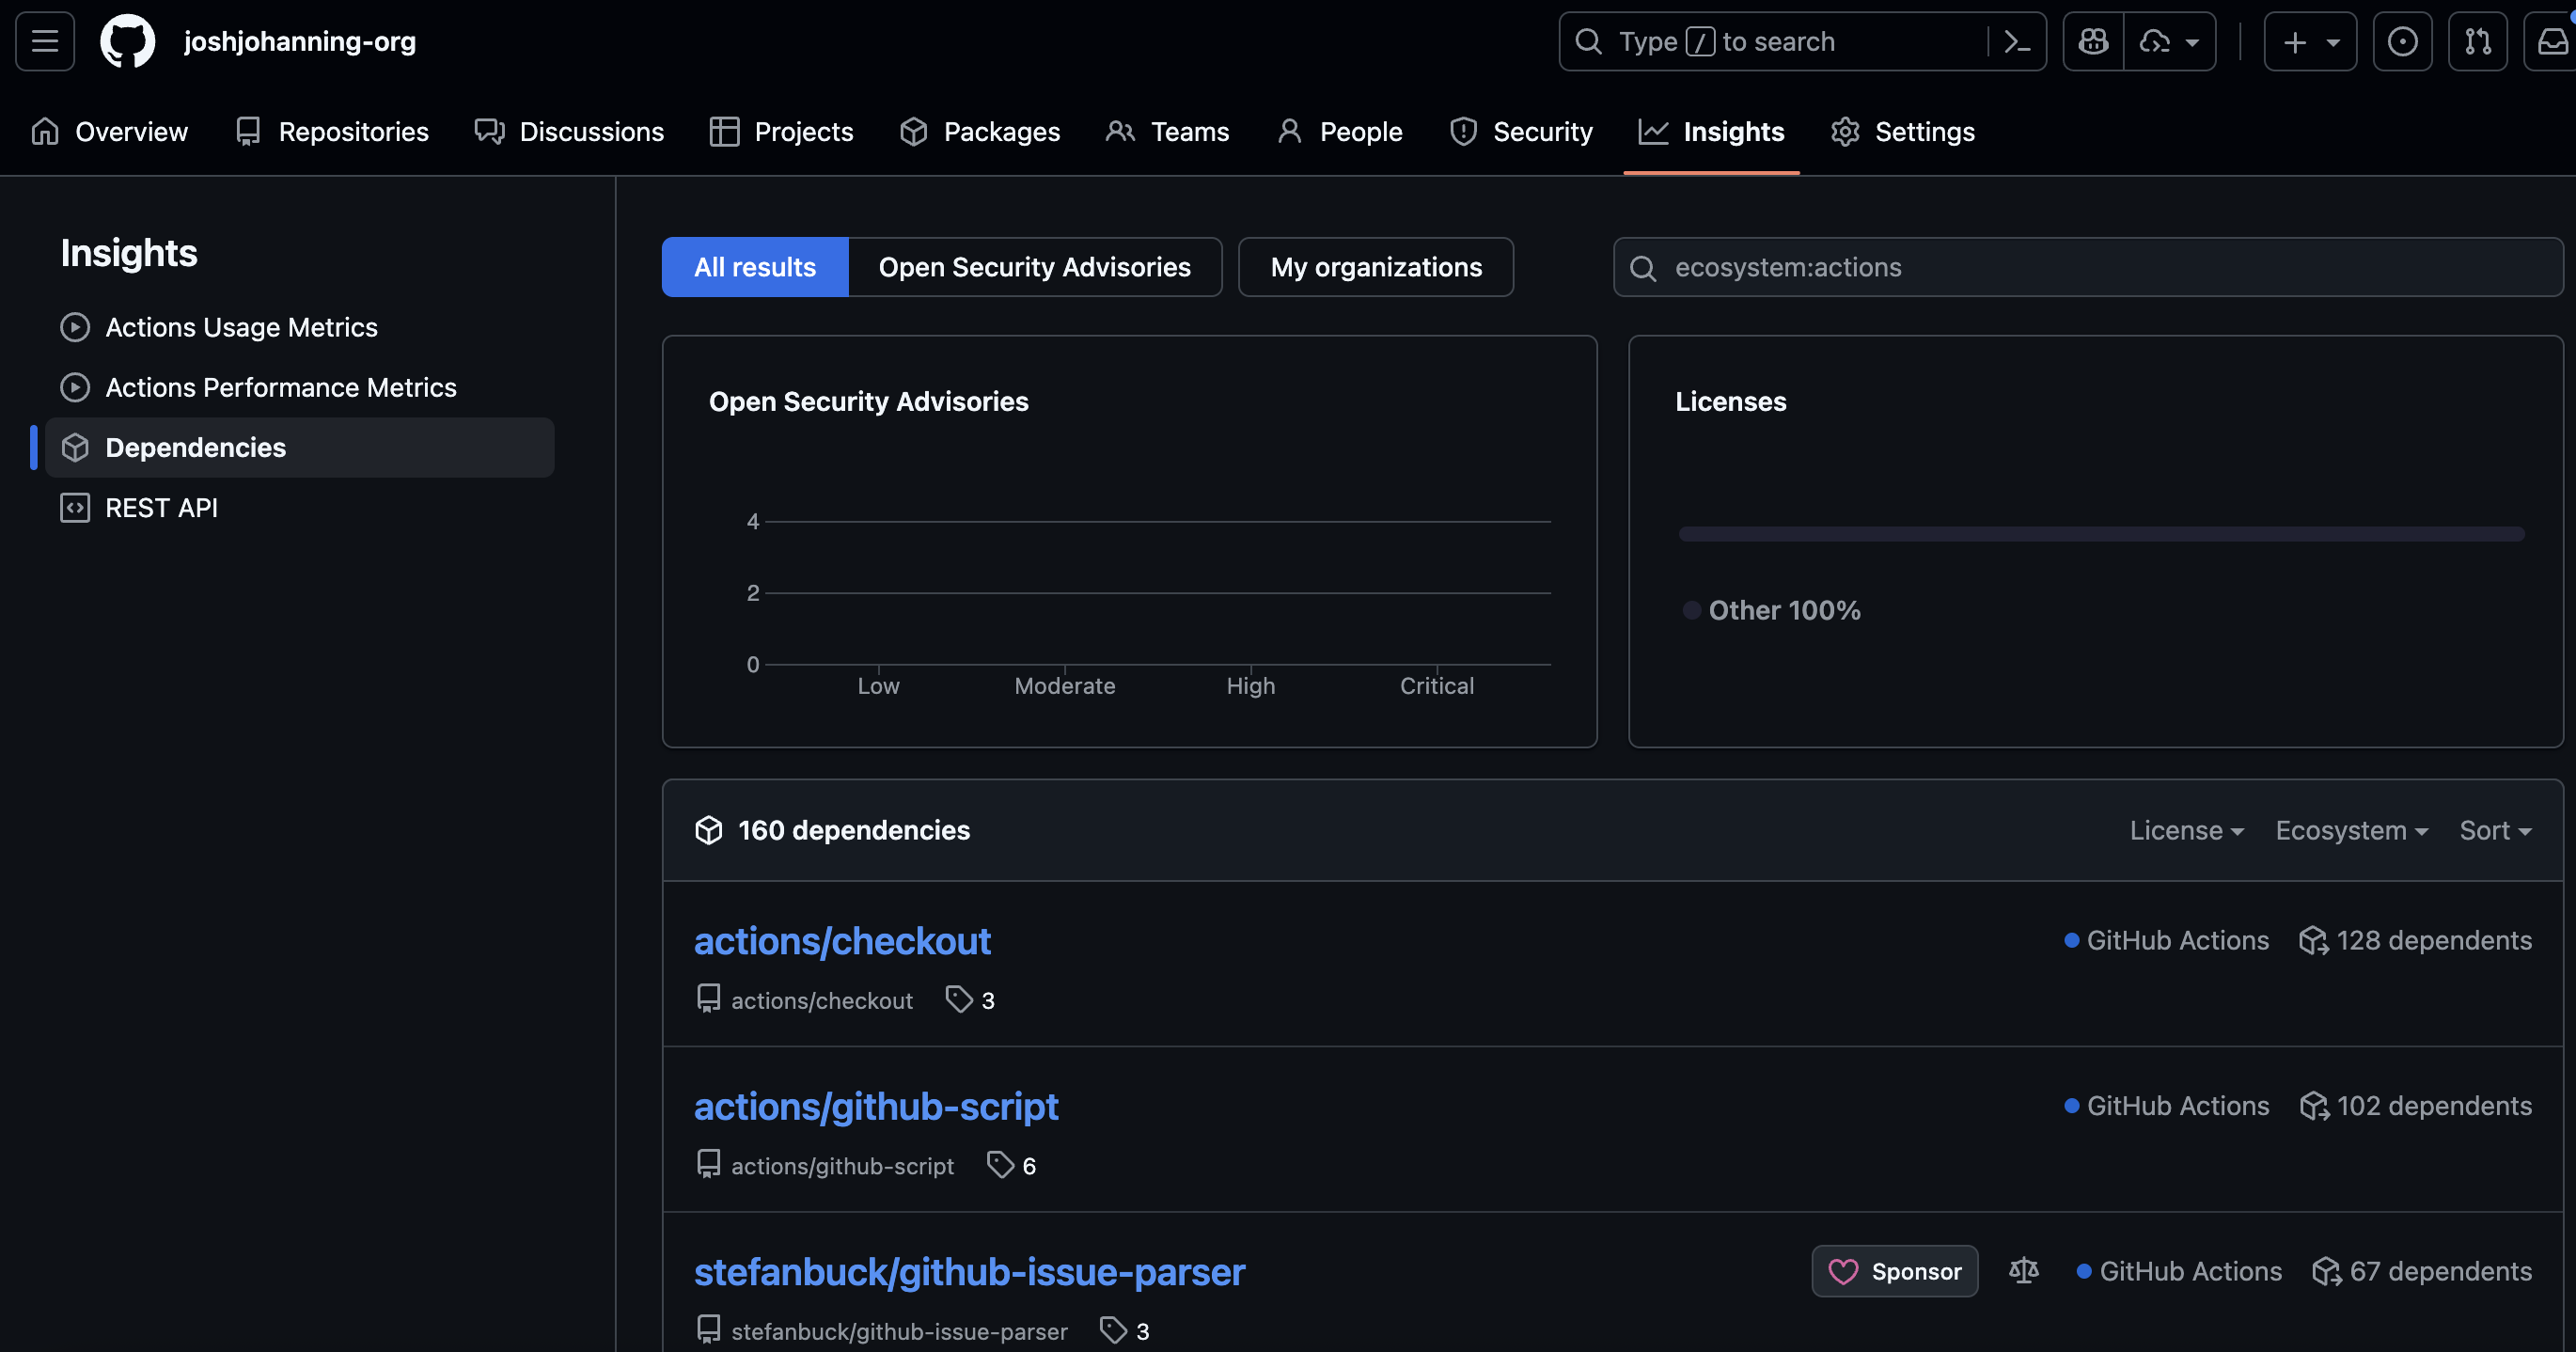The width and height of the screenshot is (2576, 1352).
Task: Select Dependencies in Insights sidebar
Action: (x=300, y=447)
